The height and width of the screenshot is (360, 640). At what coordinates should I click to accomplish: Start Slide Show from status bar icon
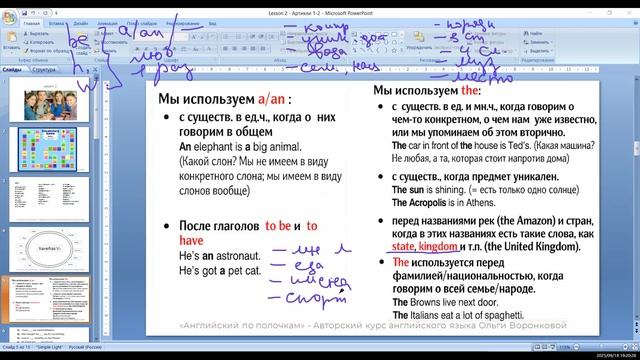[x=553, y=347]
